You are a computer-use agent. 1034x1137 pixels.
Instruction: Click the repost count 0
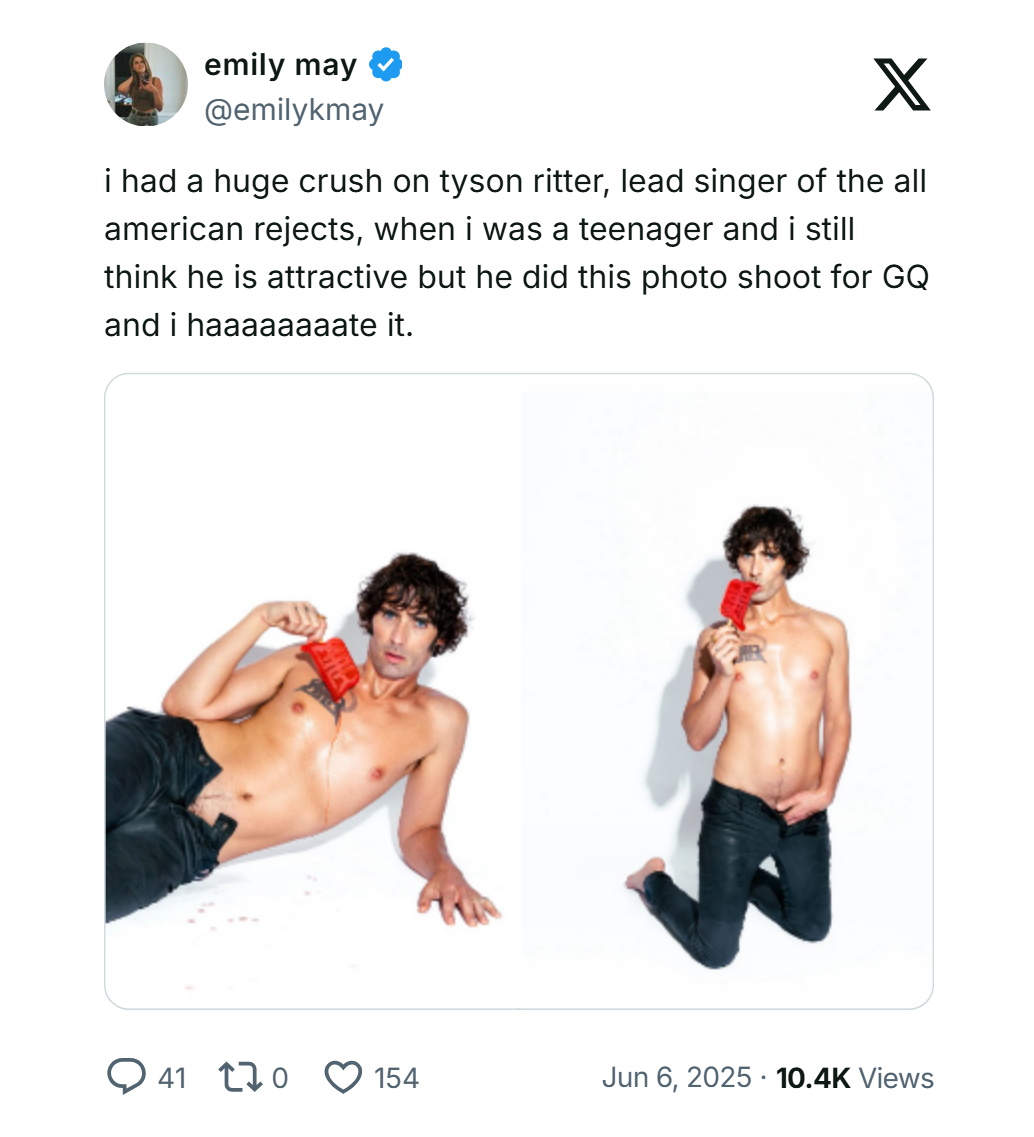(280, 1078)
